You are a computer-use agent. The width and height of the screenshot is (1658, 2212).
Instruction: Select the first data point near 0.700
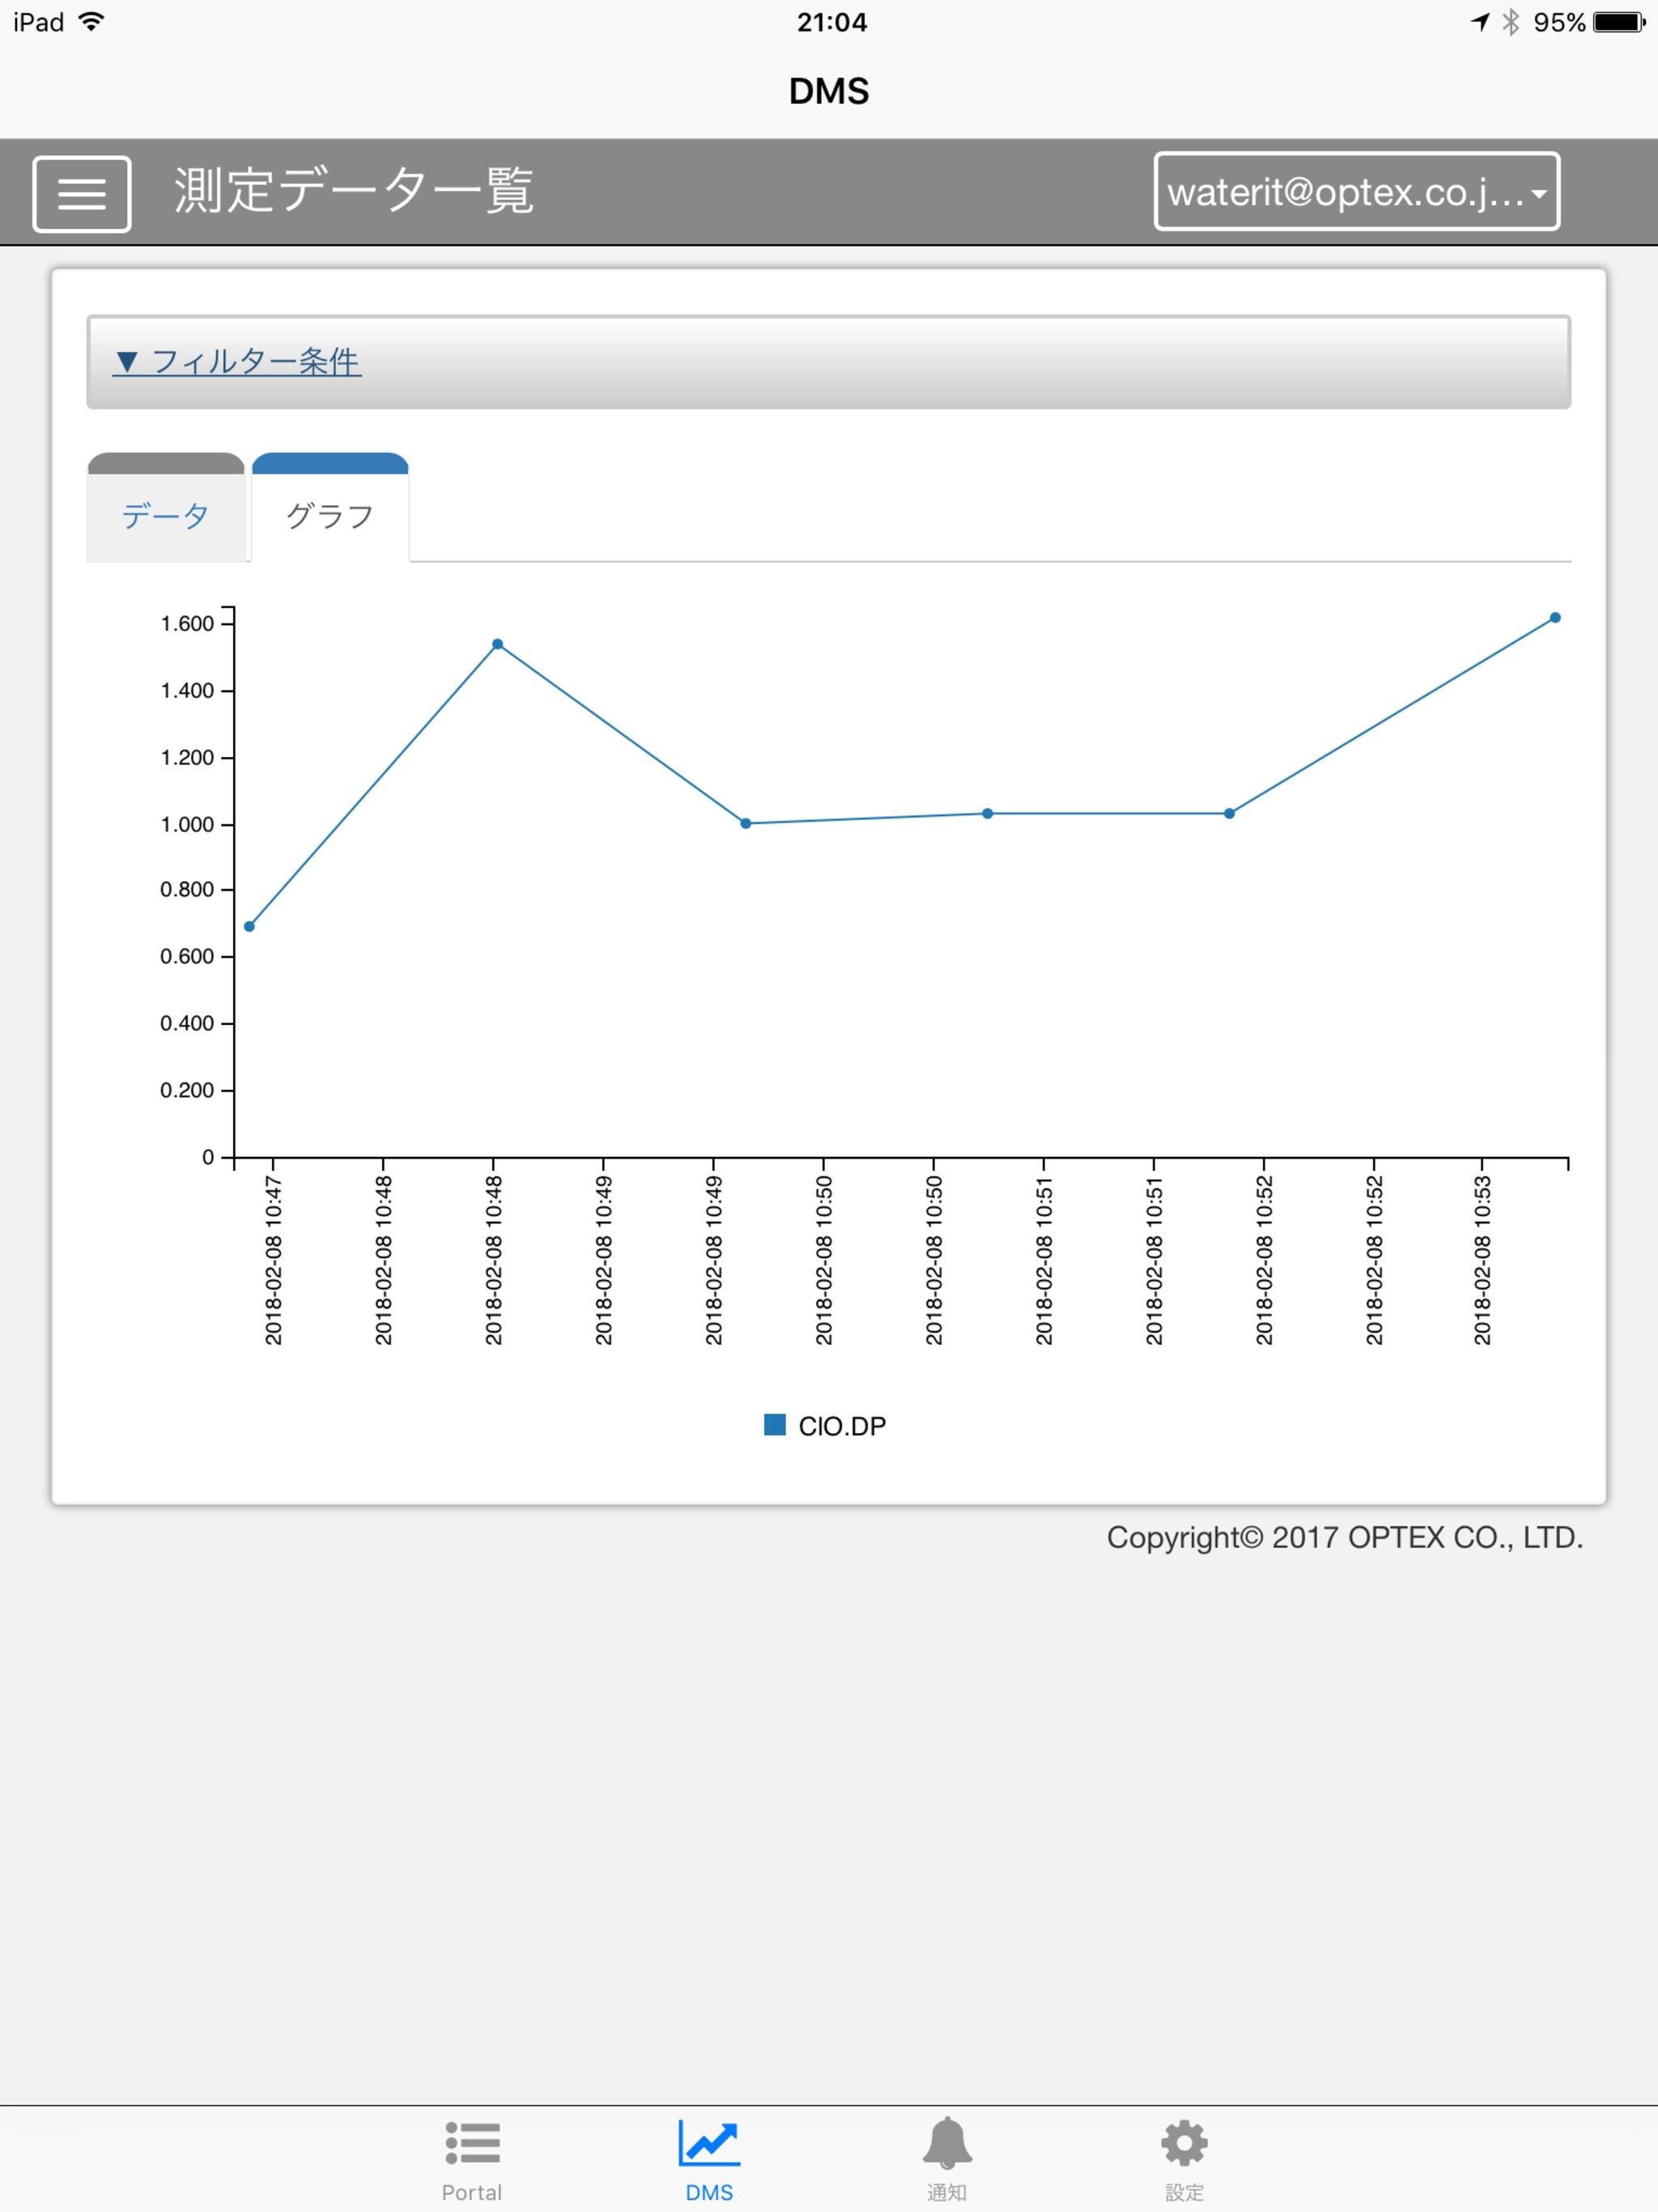(x=249, y=926)
